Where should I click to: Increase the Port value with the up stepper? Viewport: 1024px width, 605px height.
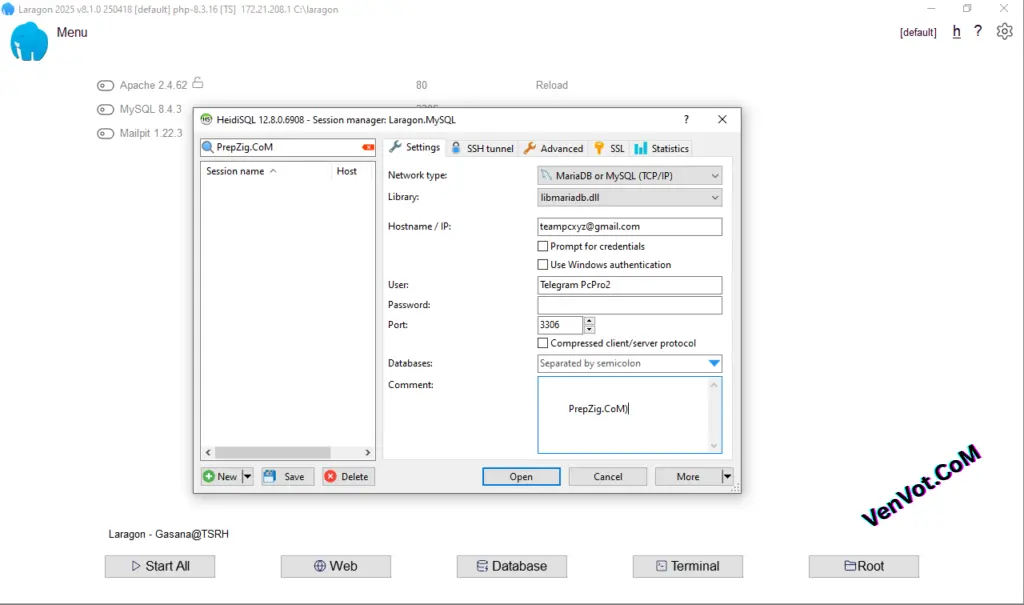coord(588,321)
